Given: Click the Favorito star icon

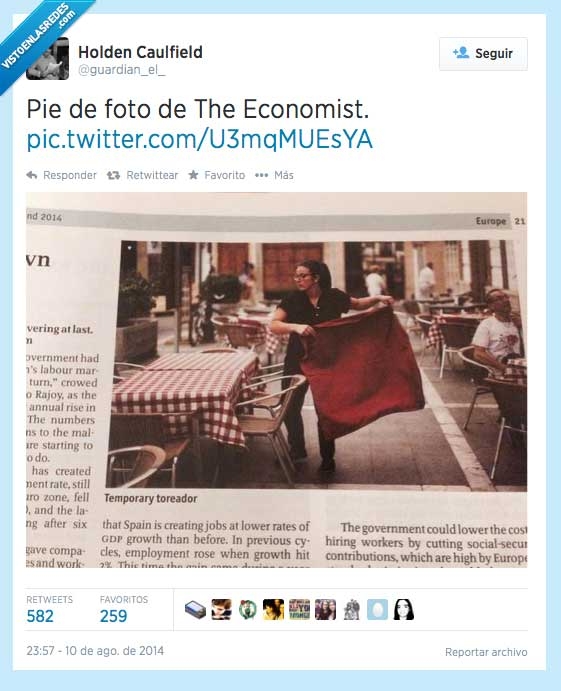Looking at the screenshot, I should [193, 175].
